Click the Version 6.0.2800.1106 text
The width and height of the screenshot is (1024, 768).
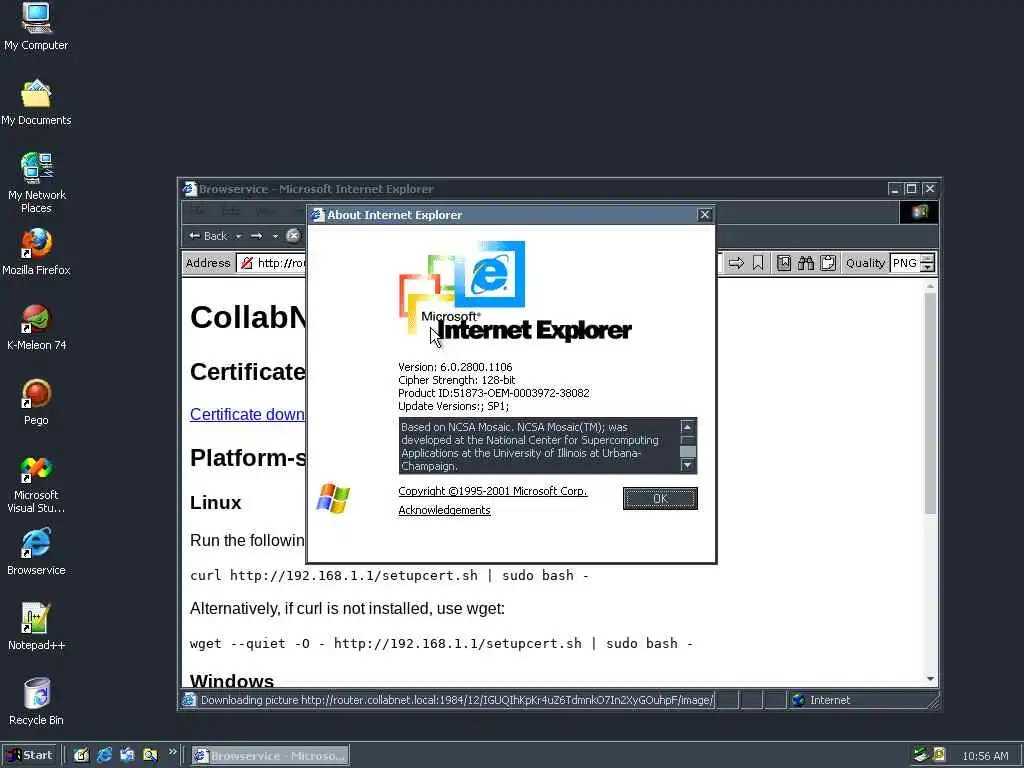[x=455, y=367]
